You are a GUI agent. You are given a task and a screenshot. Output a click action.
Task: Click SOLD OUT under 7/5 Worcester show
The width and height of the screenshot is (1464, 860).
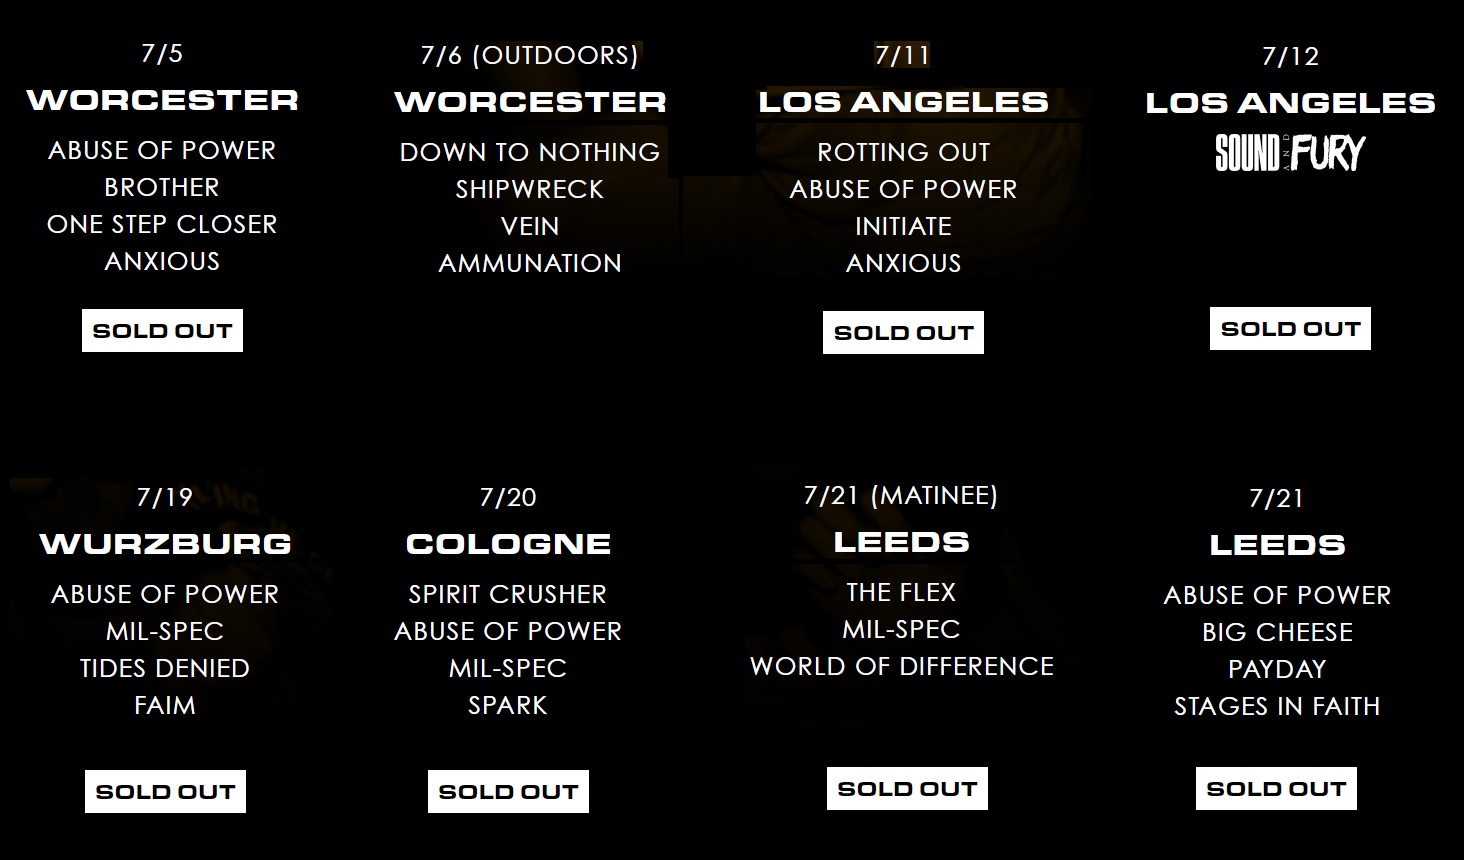click(x=162, y=331)
